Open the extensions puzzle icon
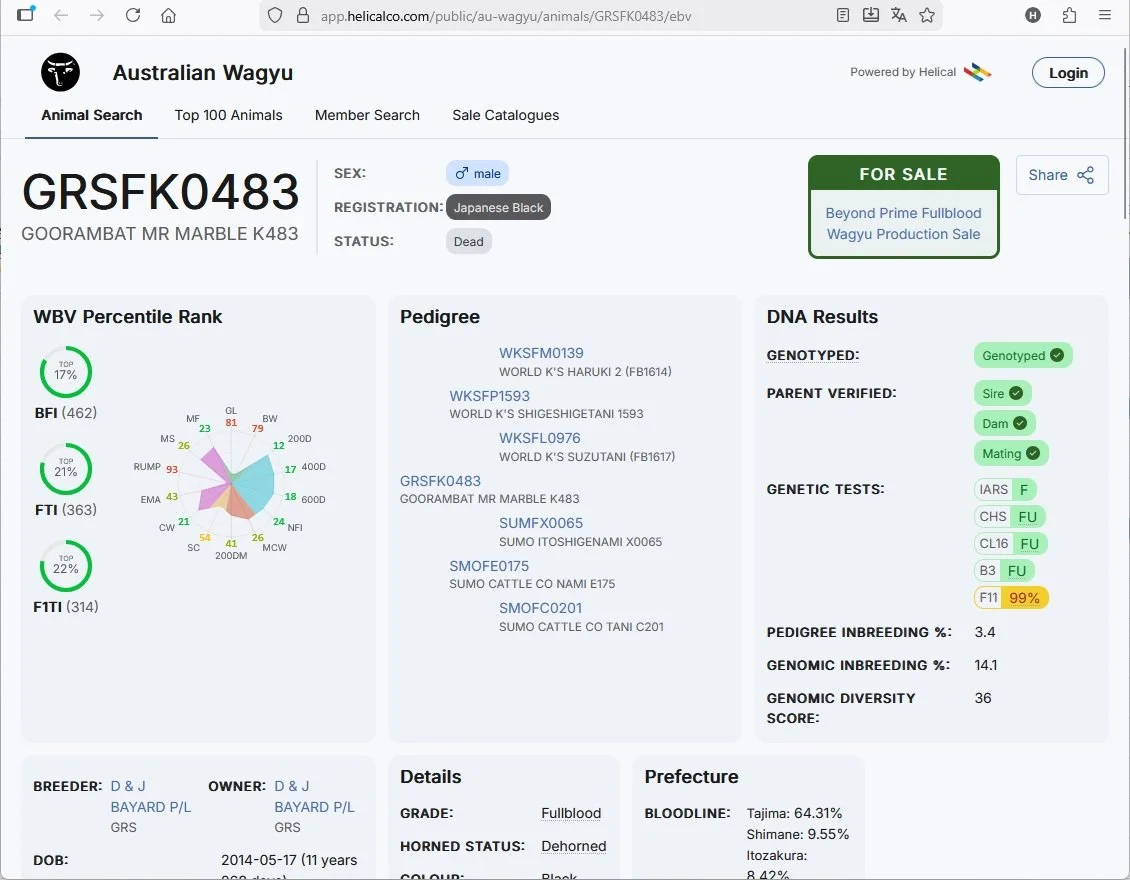 point(1069,15)
